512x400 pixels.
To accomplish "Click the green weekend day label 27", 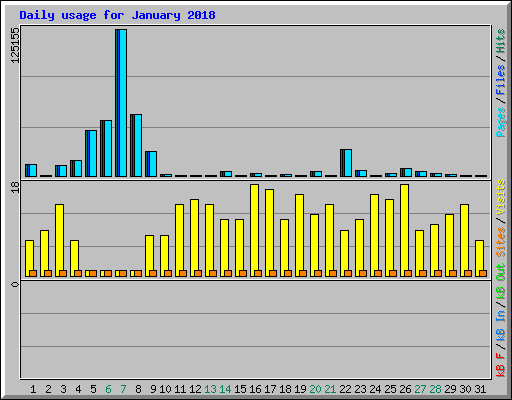I will tap(420, 389).
